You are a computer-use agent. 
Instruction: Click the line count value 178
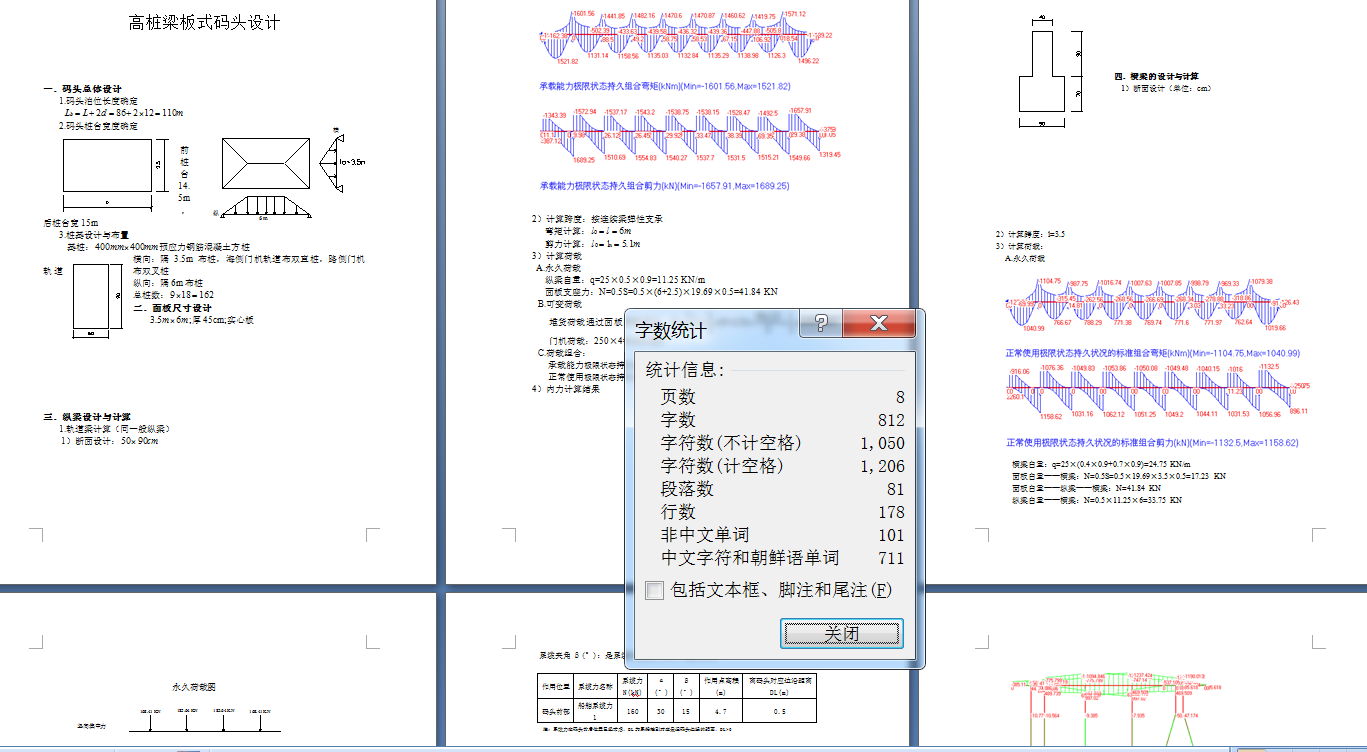[x=891, y=512]
